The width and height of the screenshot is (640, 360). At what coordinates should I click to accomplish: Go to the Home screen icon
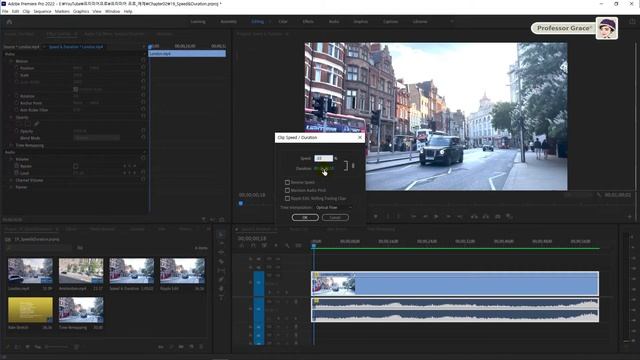(x=9, y=22)
